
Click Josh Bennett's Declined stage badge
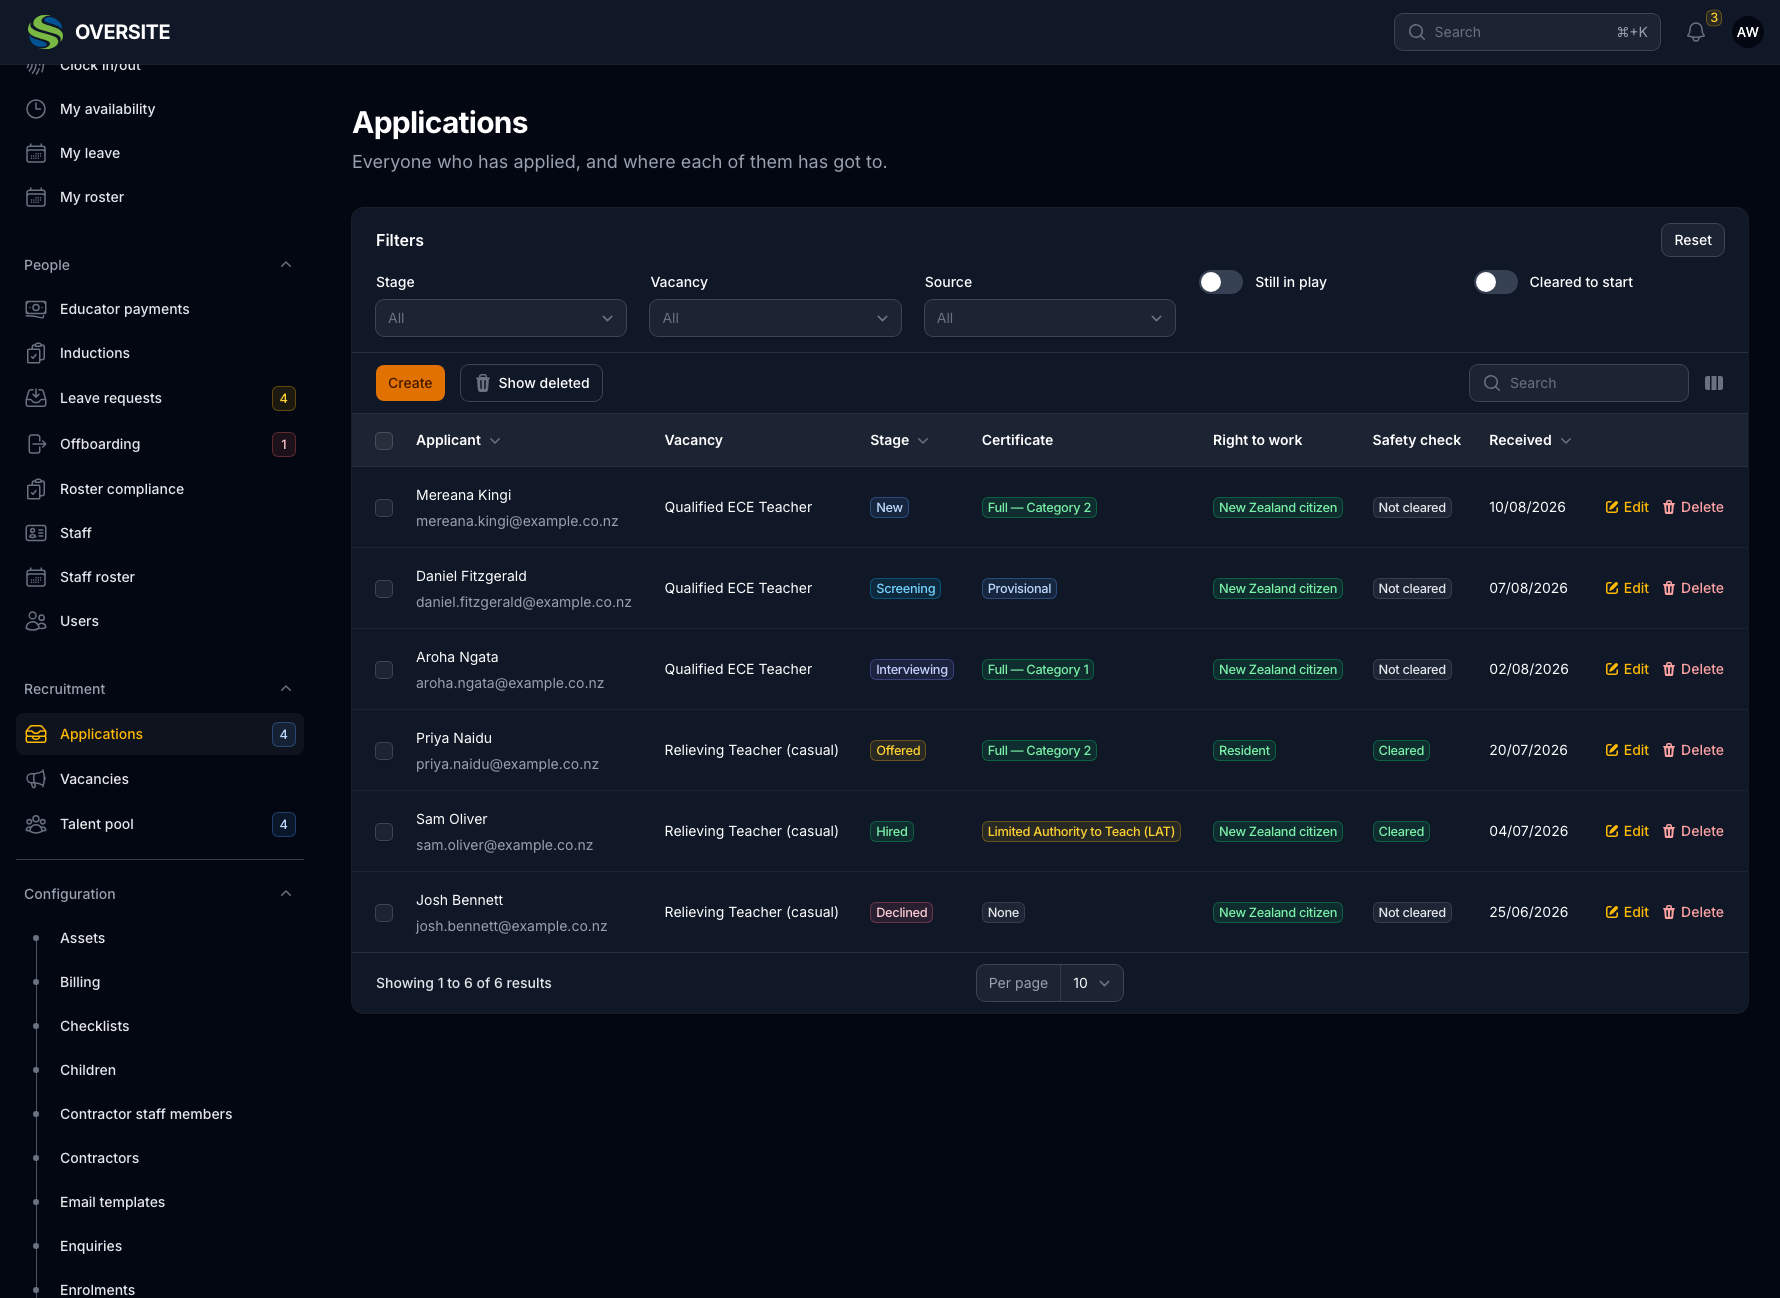pos(901,912)
